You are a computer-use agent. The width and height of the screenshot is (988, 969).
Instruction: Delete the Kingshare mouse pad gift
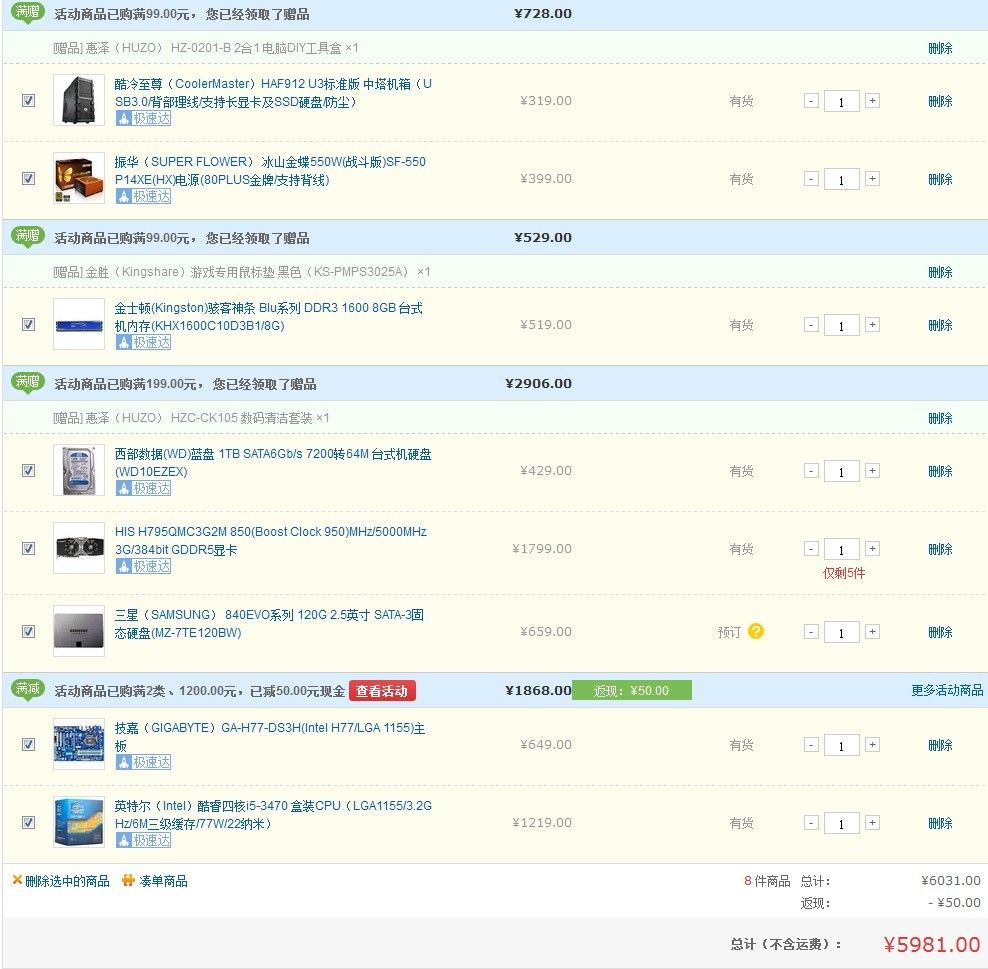[940, 273]
